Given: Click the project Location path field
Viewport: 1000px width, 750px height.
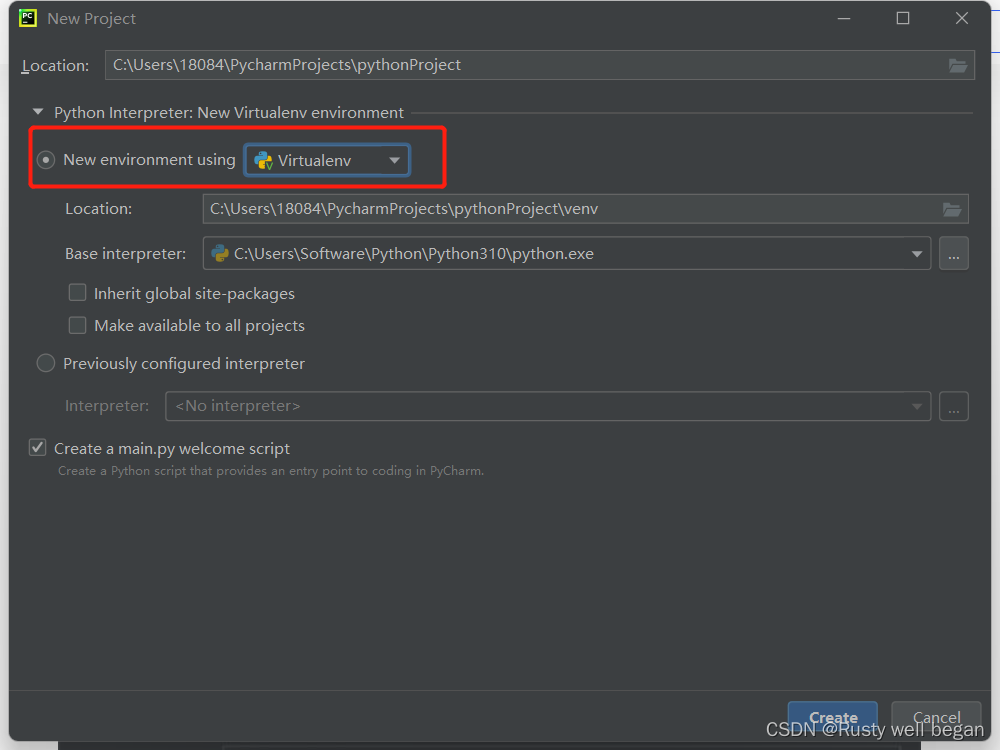Looking at the screenshot, I should pos(540,65).
